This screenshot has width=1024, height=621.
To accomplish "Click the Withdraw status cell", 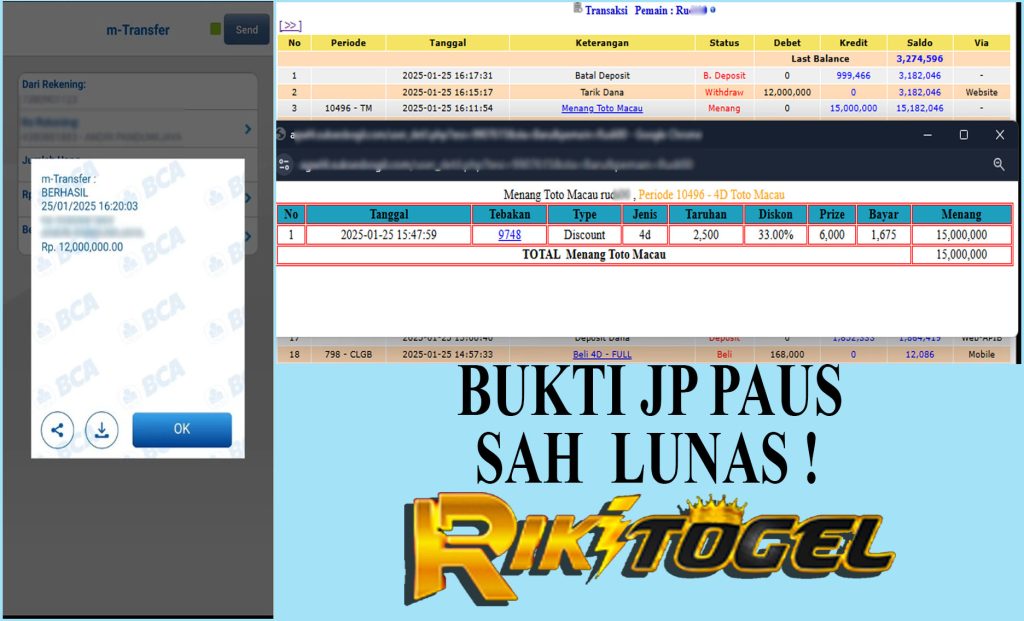I will (x=724, y=93).
